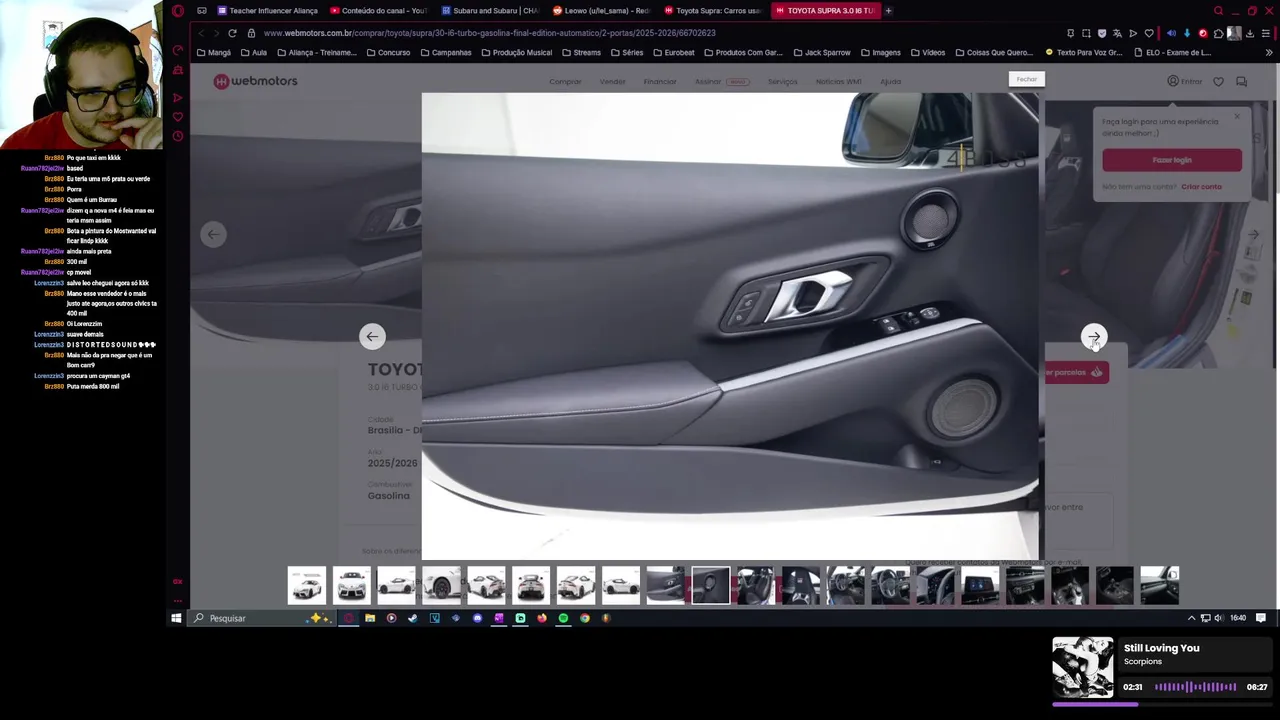Click the Fazer login button

pos(1172,160)
